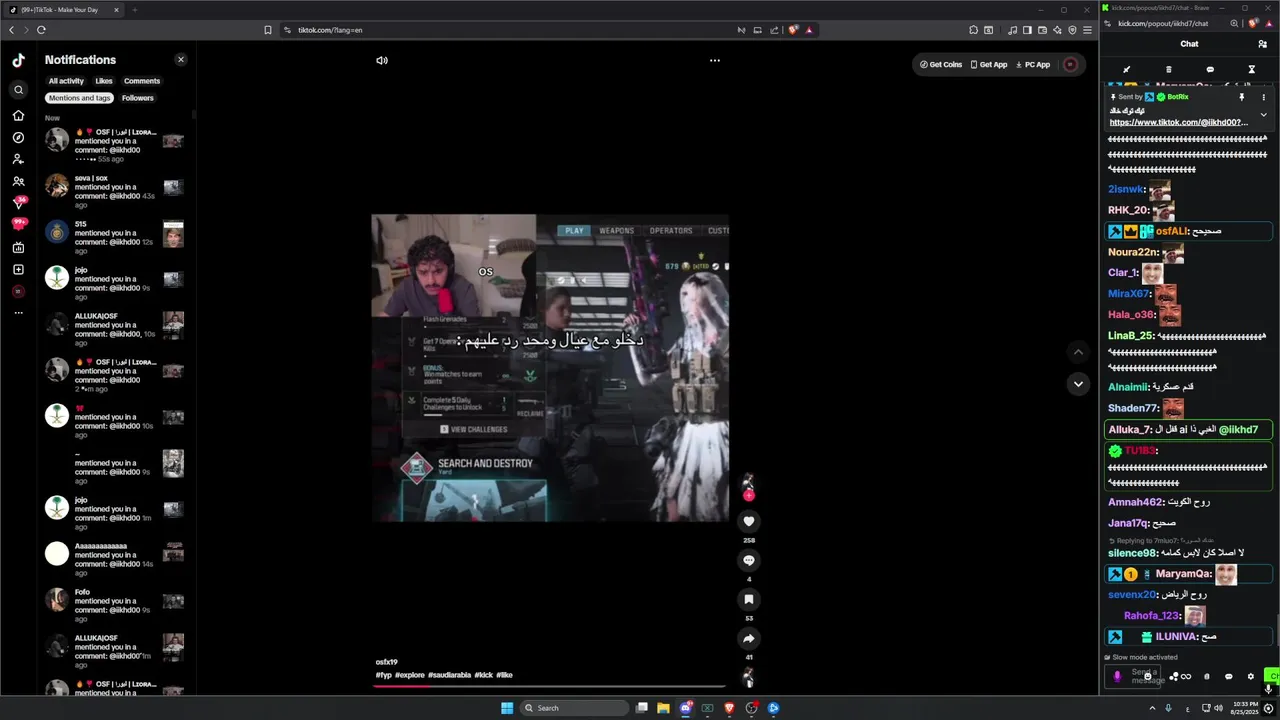Open the top-right TikTok profile avatar

[1070, 64]
